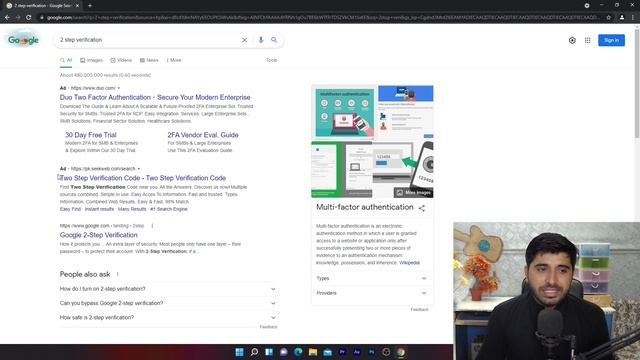Go back with the browser back arrow
The width and height of the screenshot is (640, 360).
click(x=7, y=17)
